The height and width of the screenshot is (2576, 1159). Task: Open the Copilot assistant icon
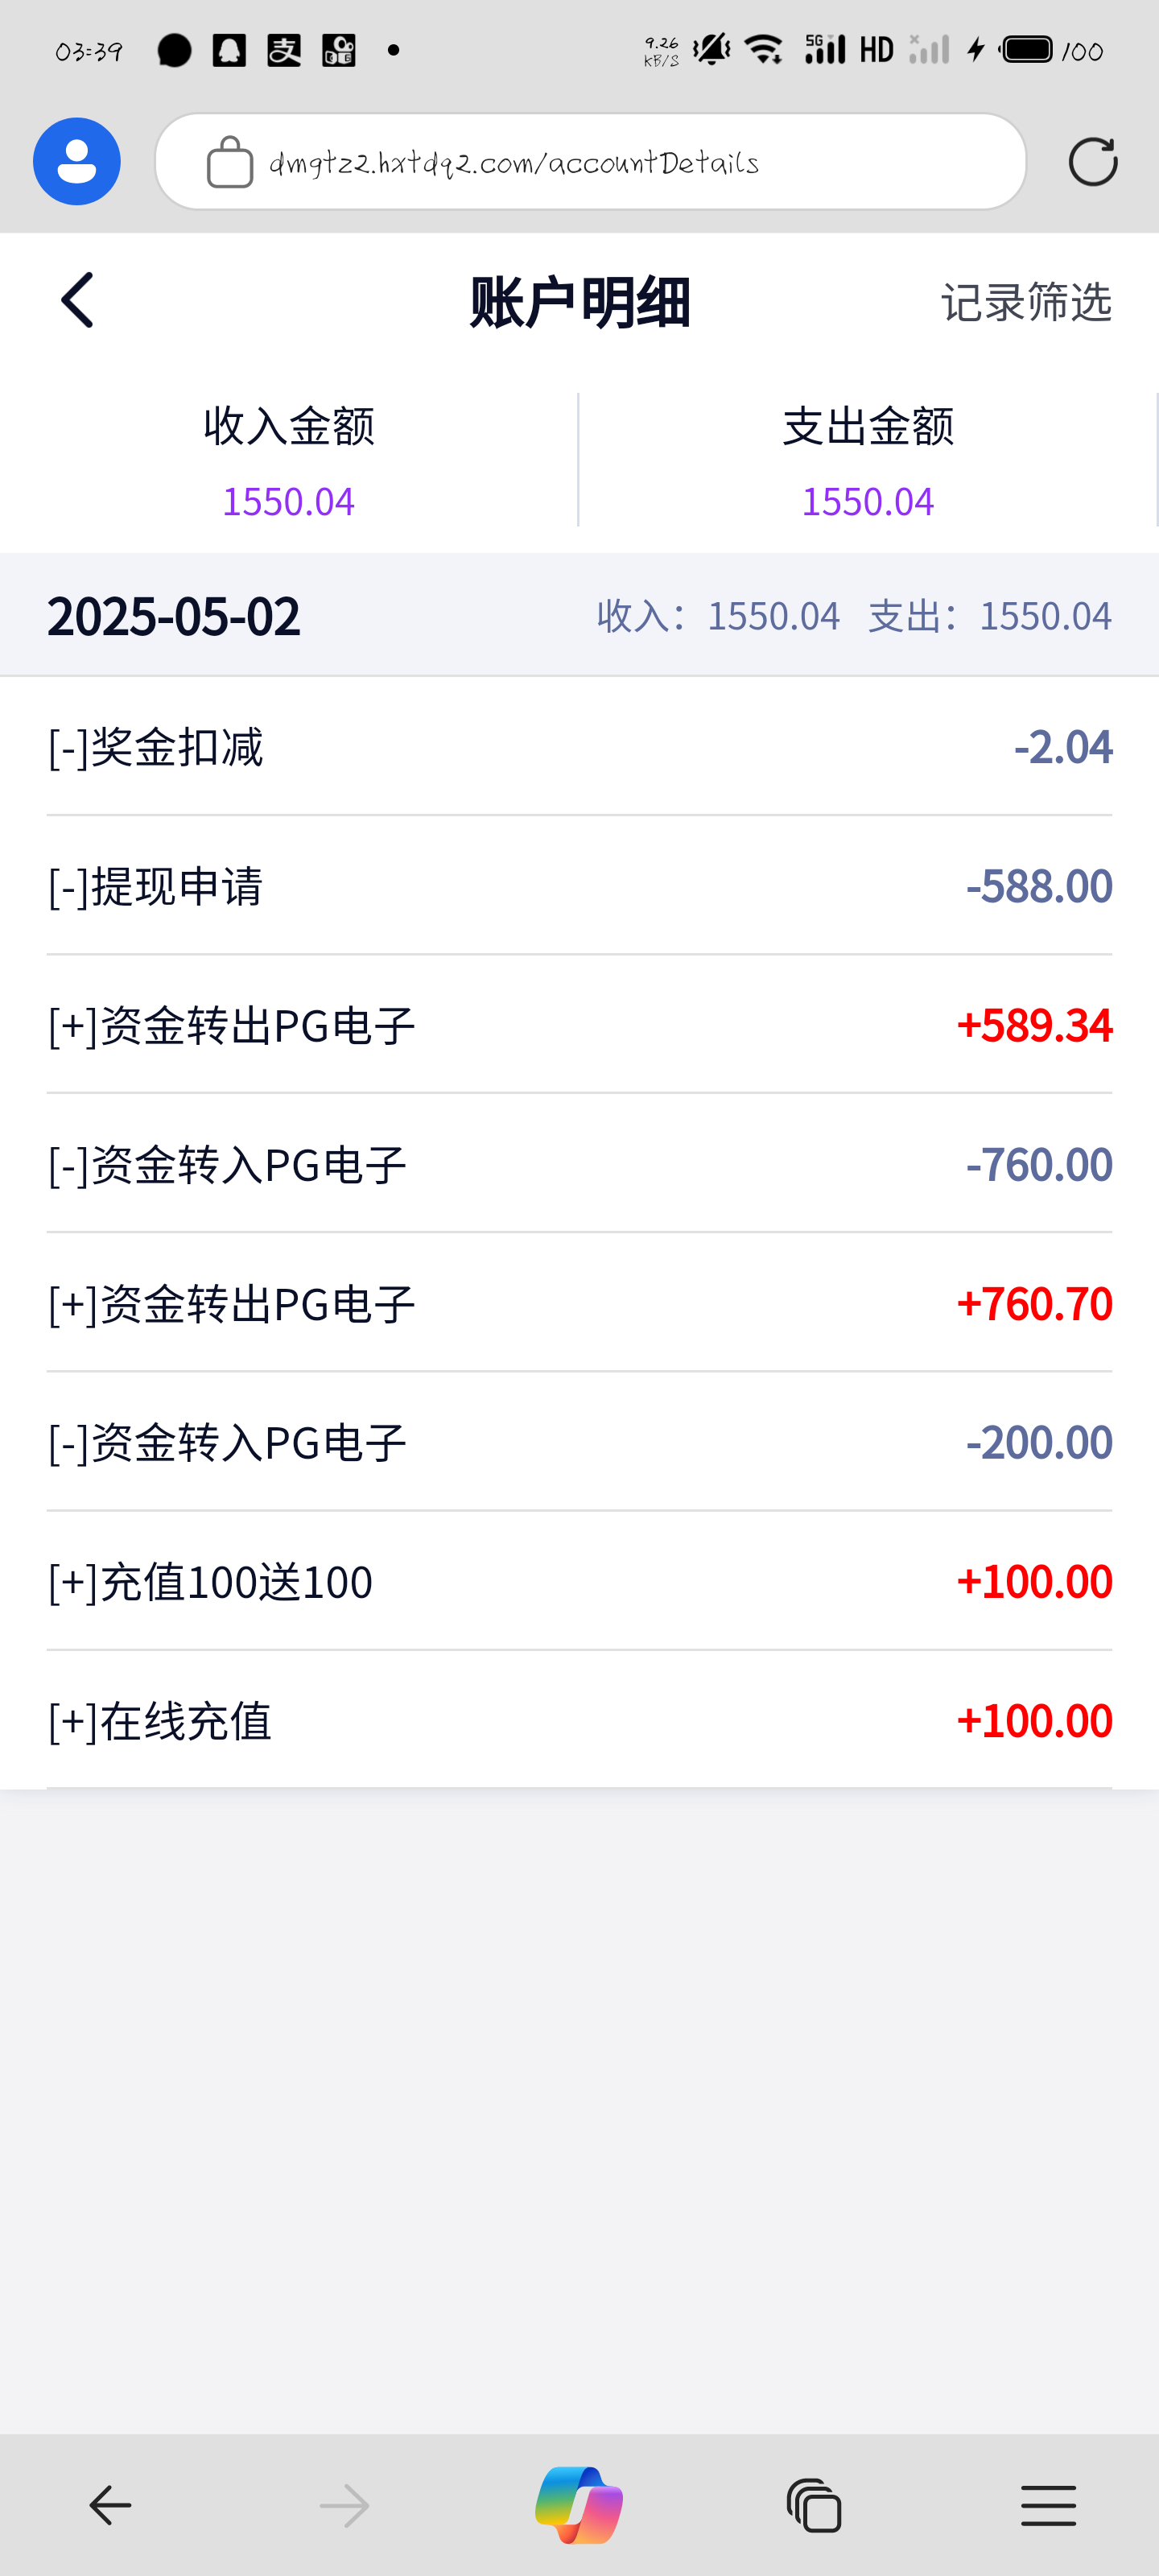tap(579, 2505)
